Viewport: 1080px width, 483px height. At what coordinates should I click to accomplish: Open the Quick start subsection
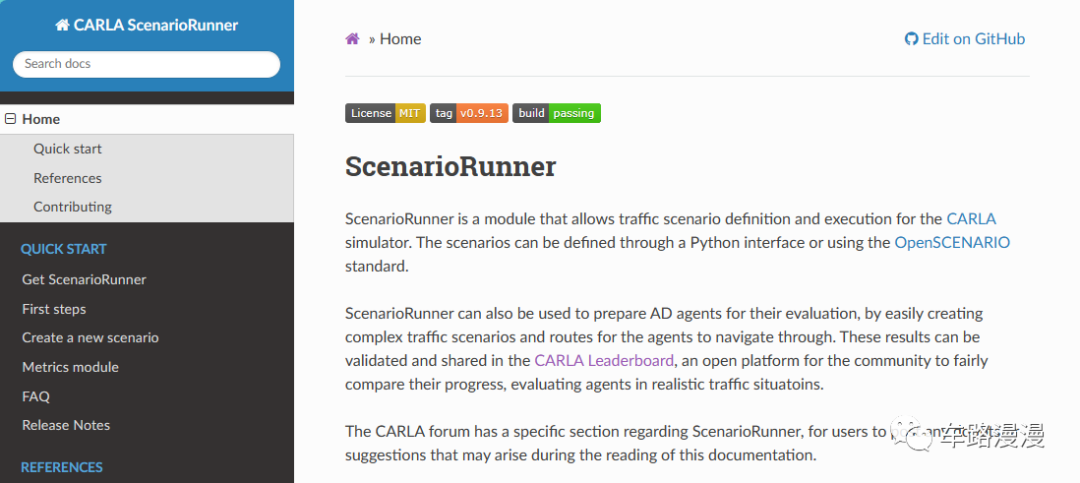click(68, 149)
